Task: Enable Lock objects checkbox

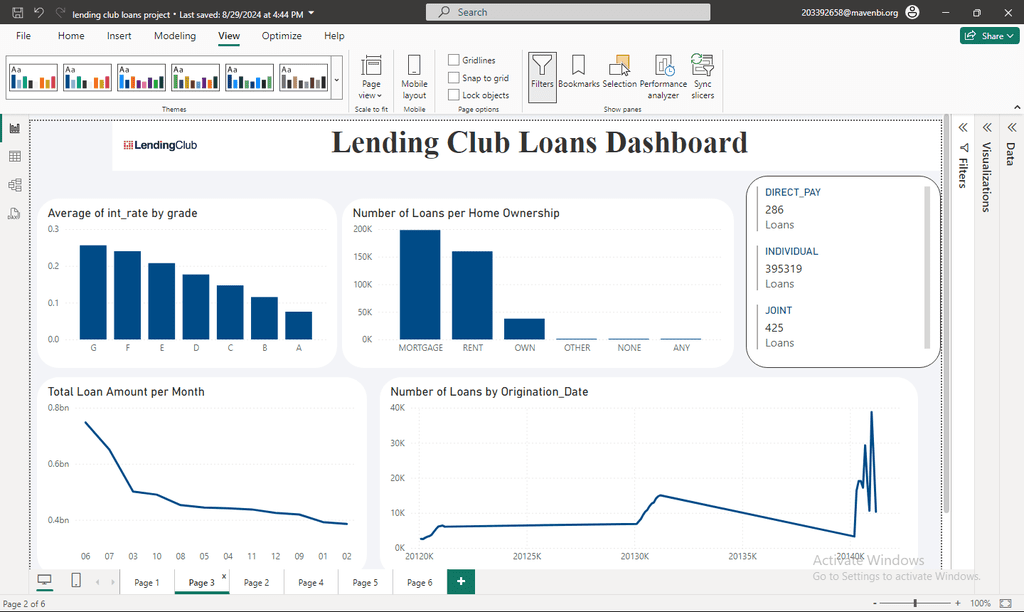Action: [x=454, y=95]
